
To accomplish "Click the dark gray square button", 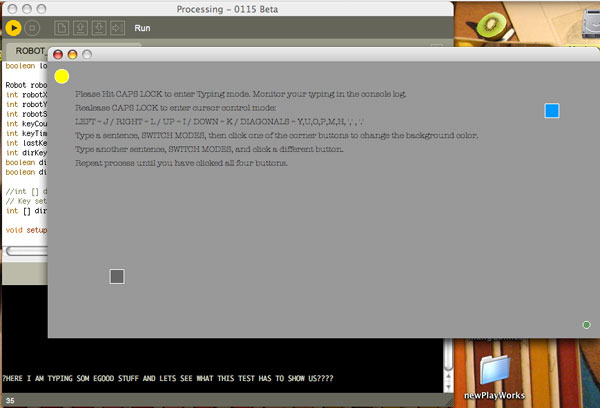I will coord(117,276).
